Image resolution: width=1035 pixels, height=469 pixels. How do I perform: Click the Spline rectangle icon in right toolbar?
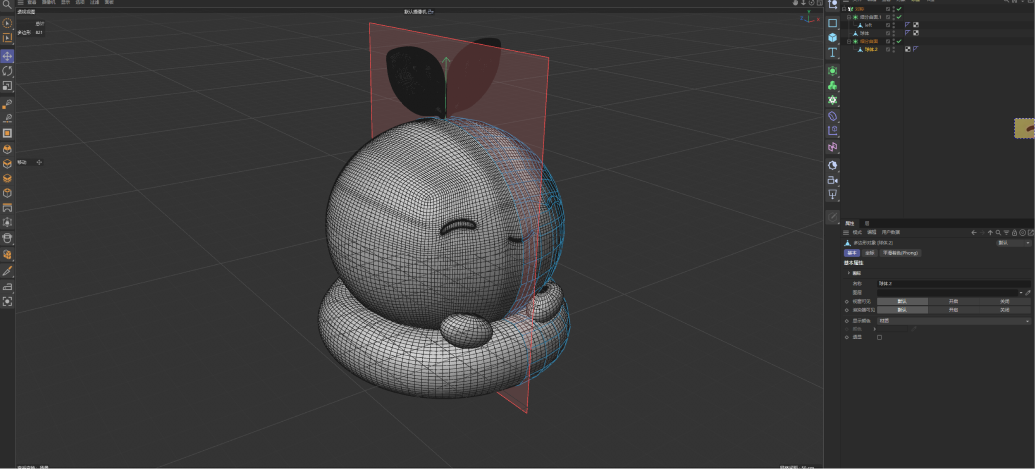(832, 23)
